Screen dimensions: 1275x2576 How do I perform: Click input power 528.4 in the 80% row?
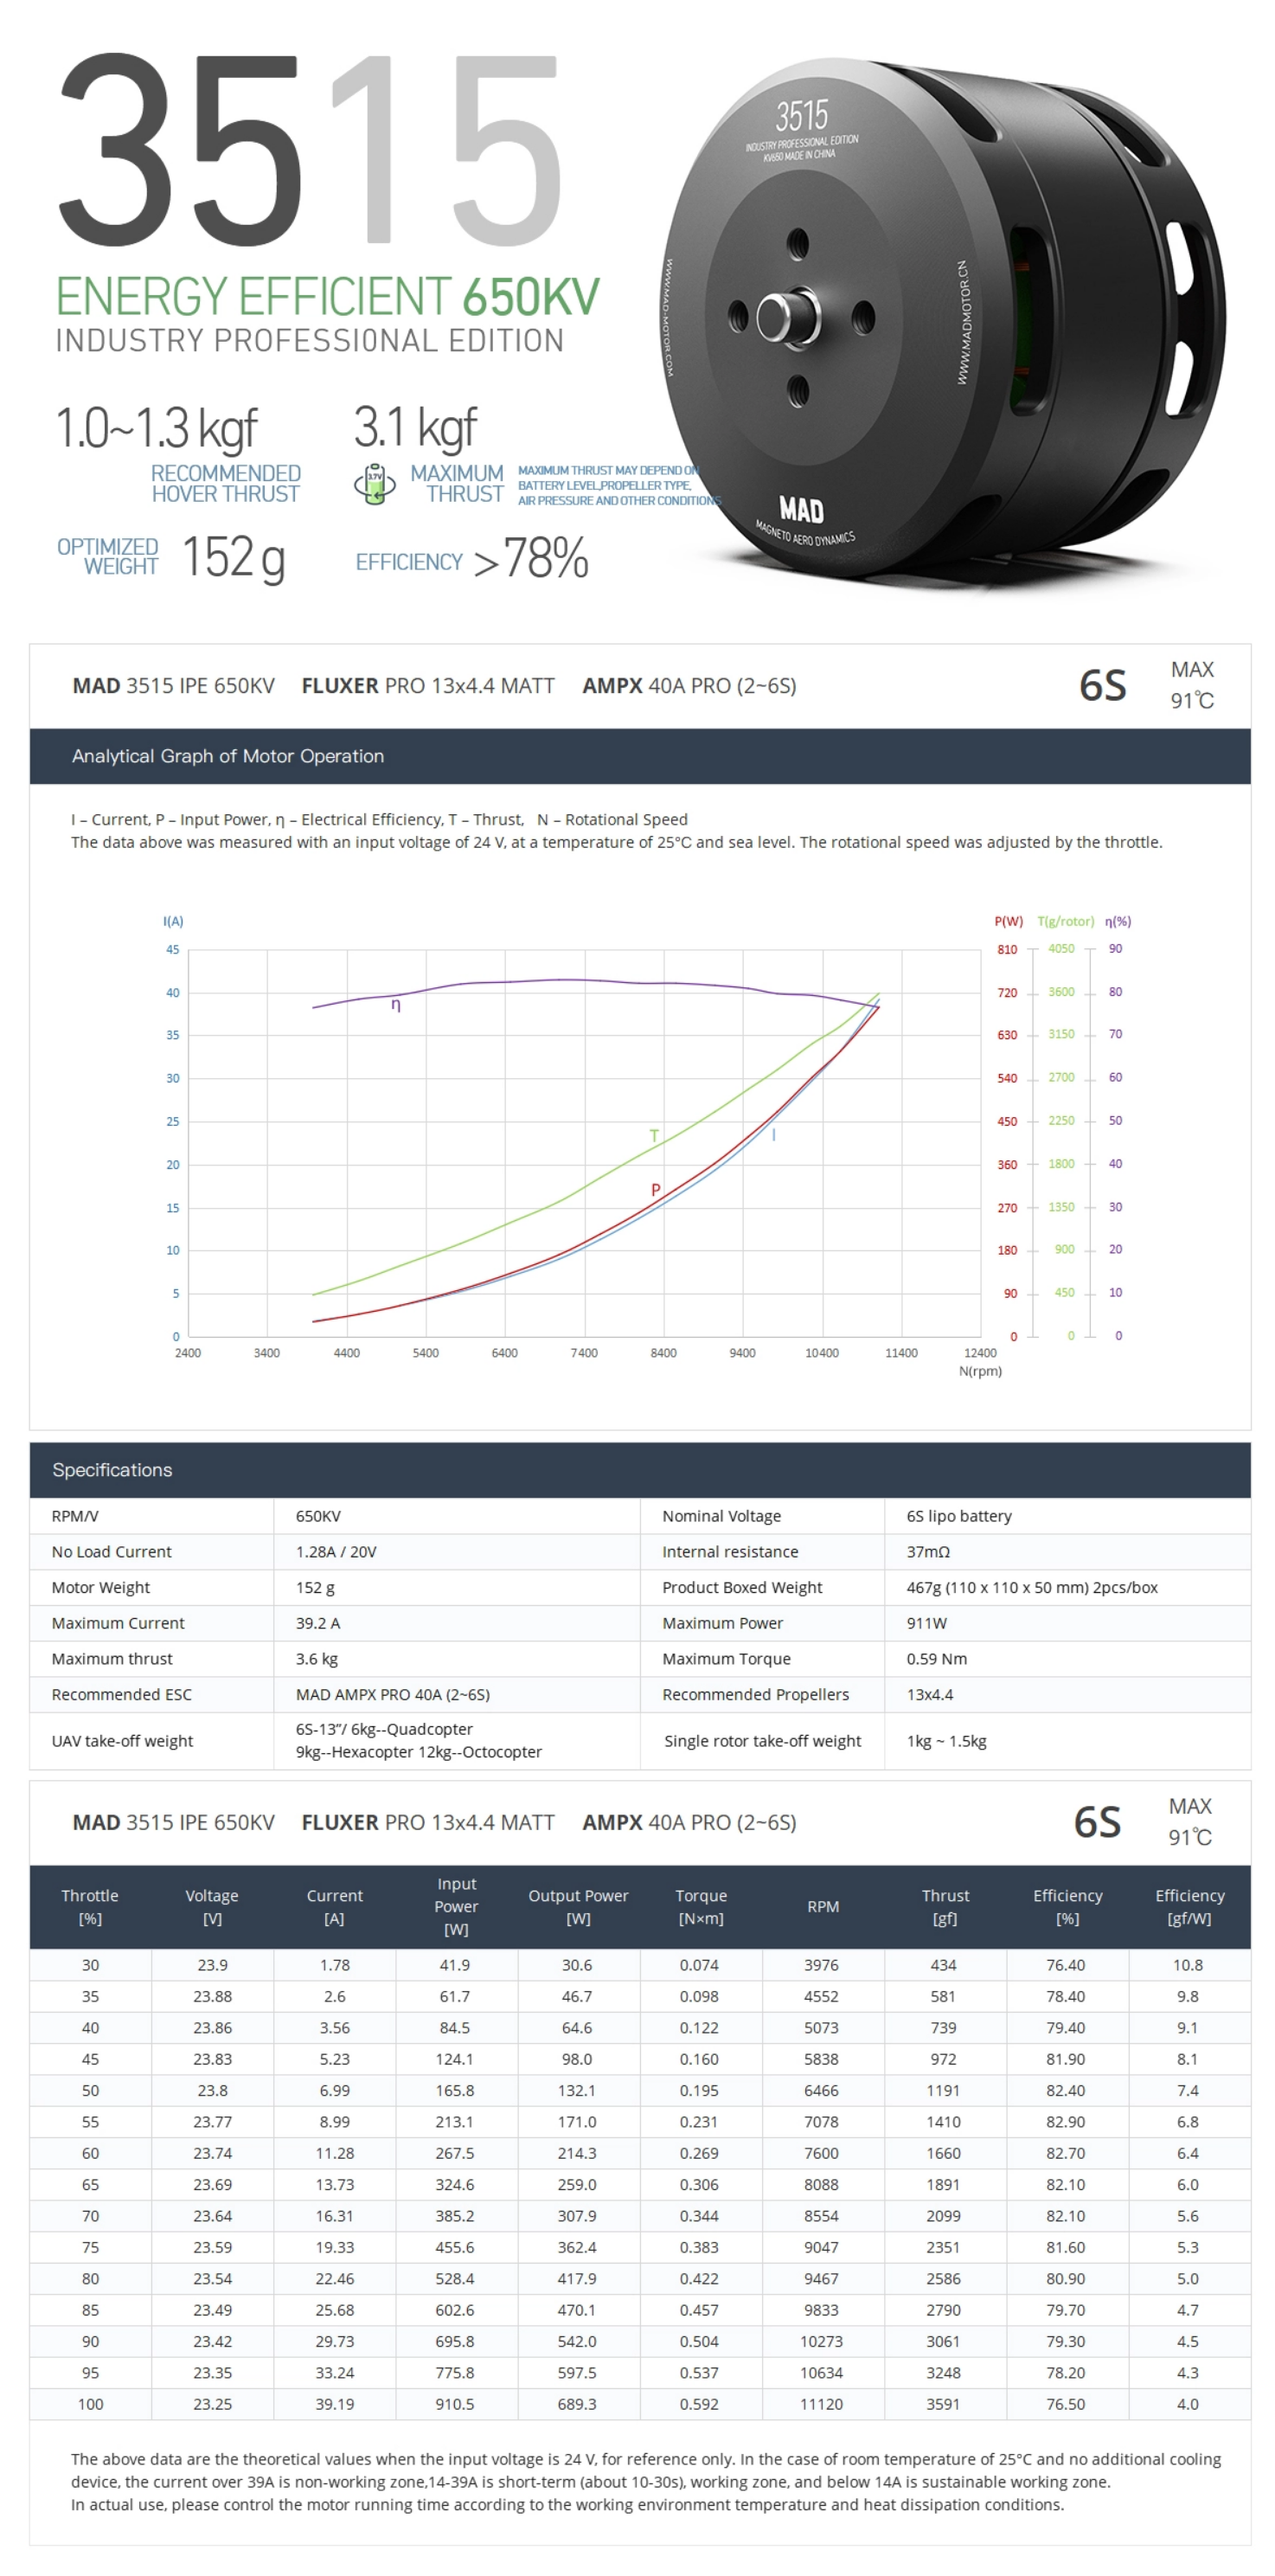[x=455, y=2279]
